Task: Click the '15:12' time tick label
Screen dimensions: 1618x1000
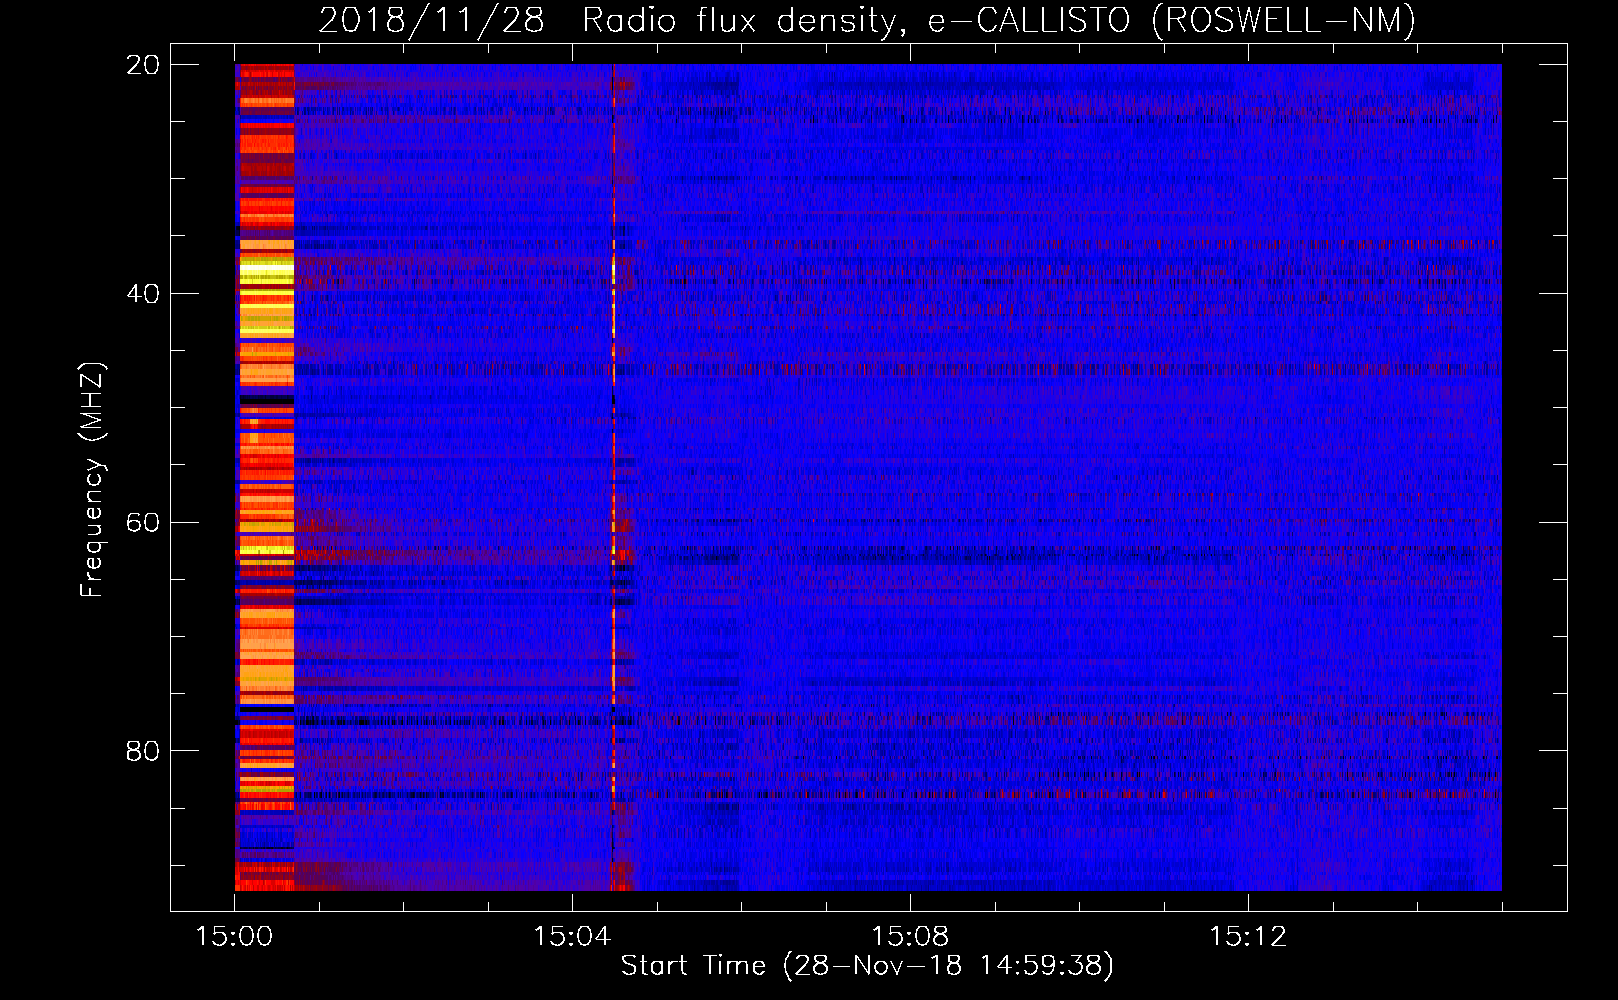Action: pyautogui.click(x=1248, y=937)
